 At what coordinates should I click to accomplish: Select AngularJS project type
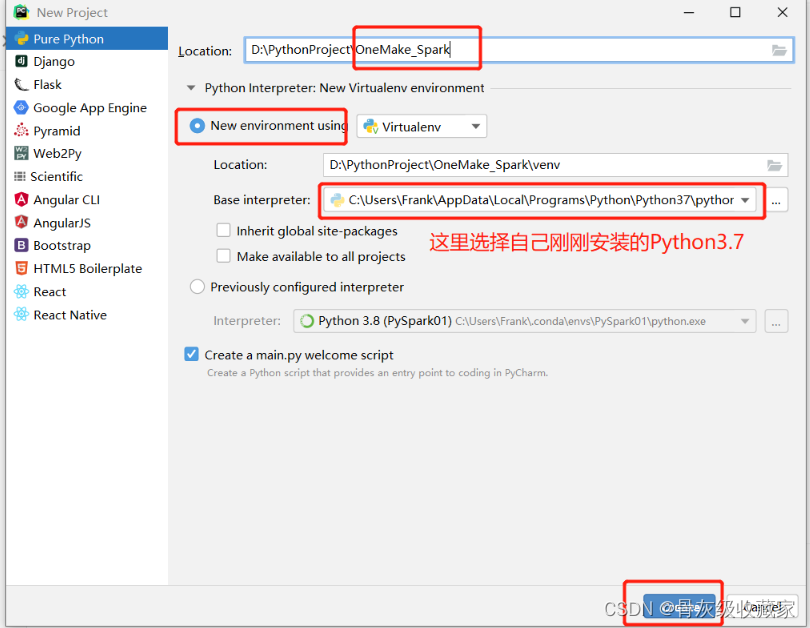click(87, 223)
